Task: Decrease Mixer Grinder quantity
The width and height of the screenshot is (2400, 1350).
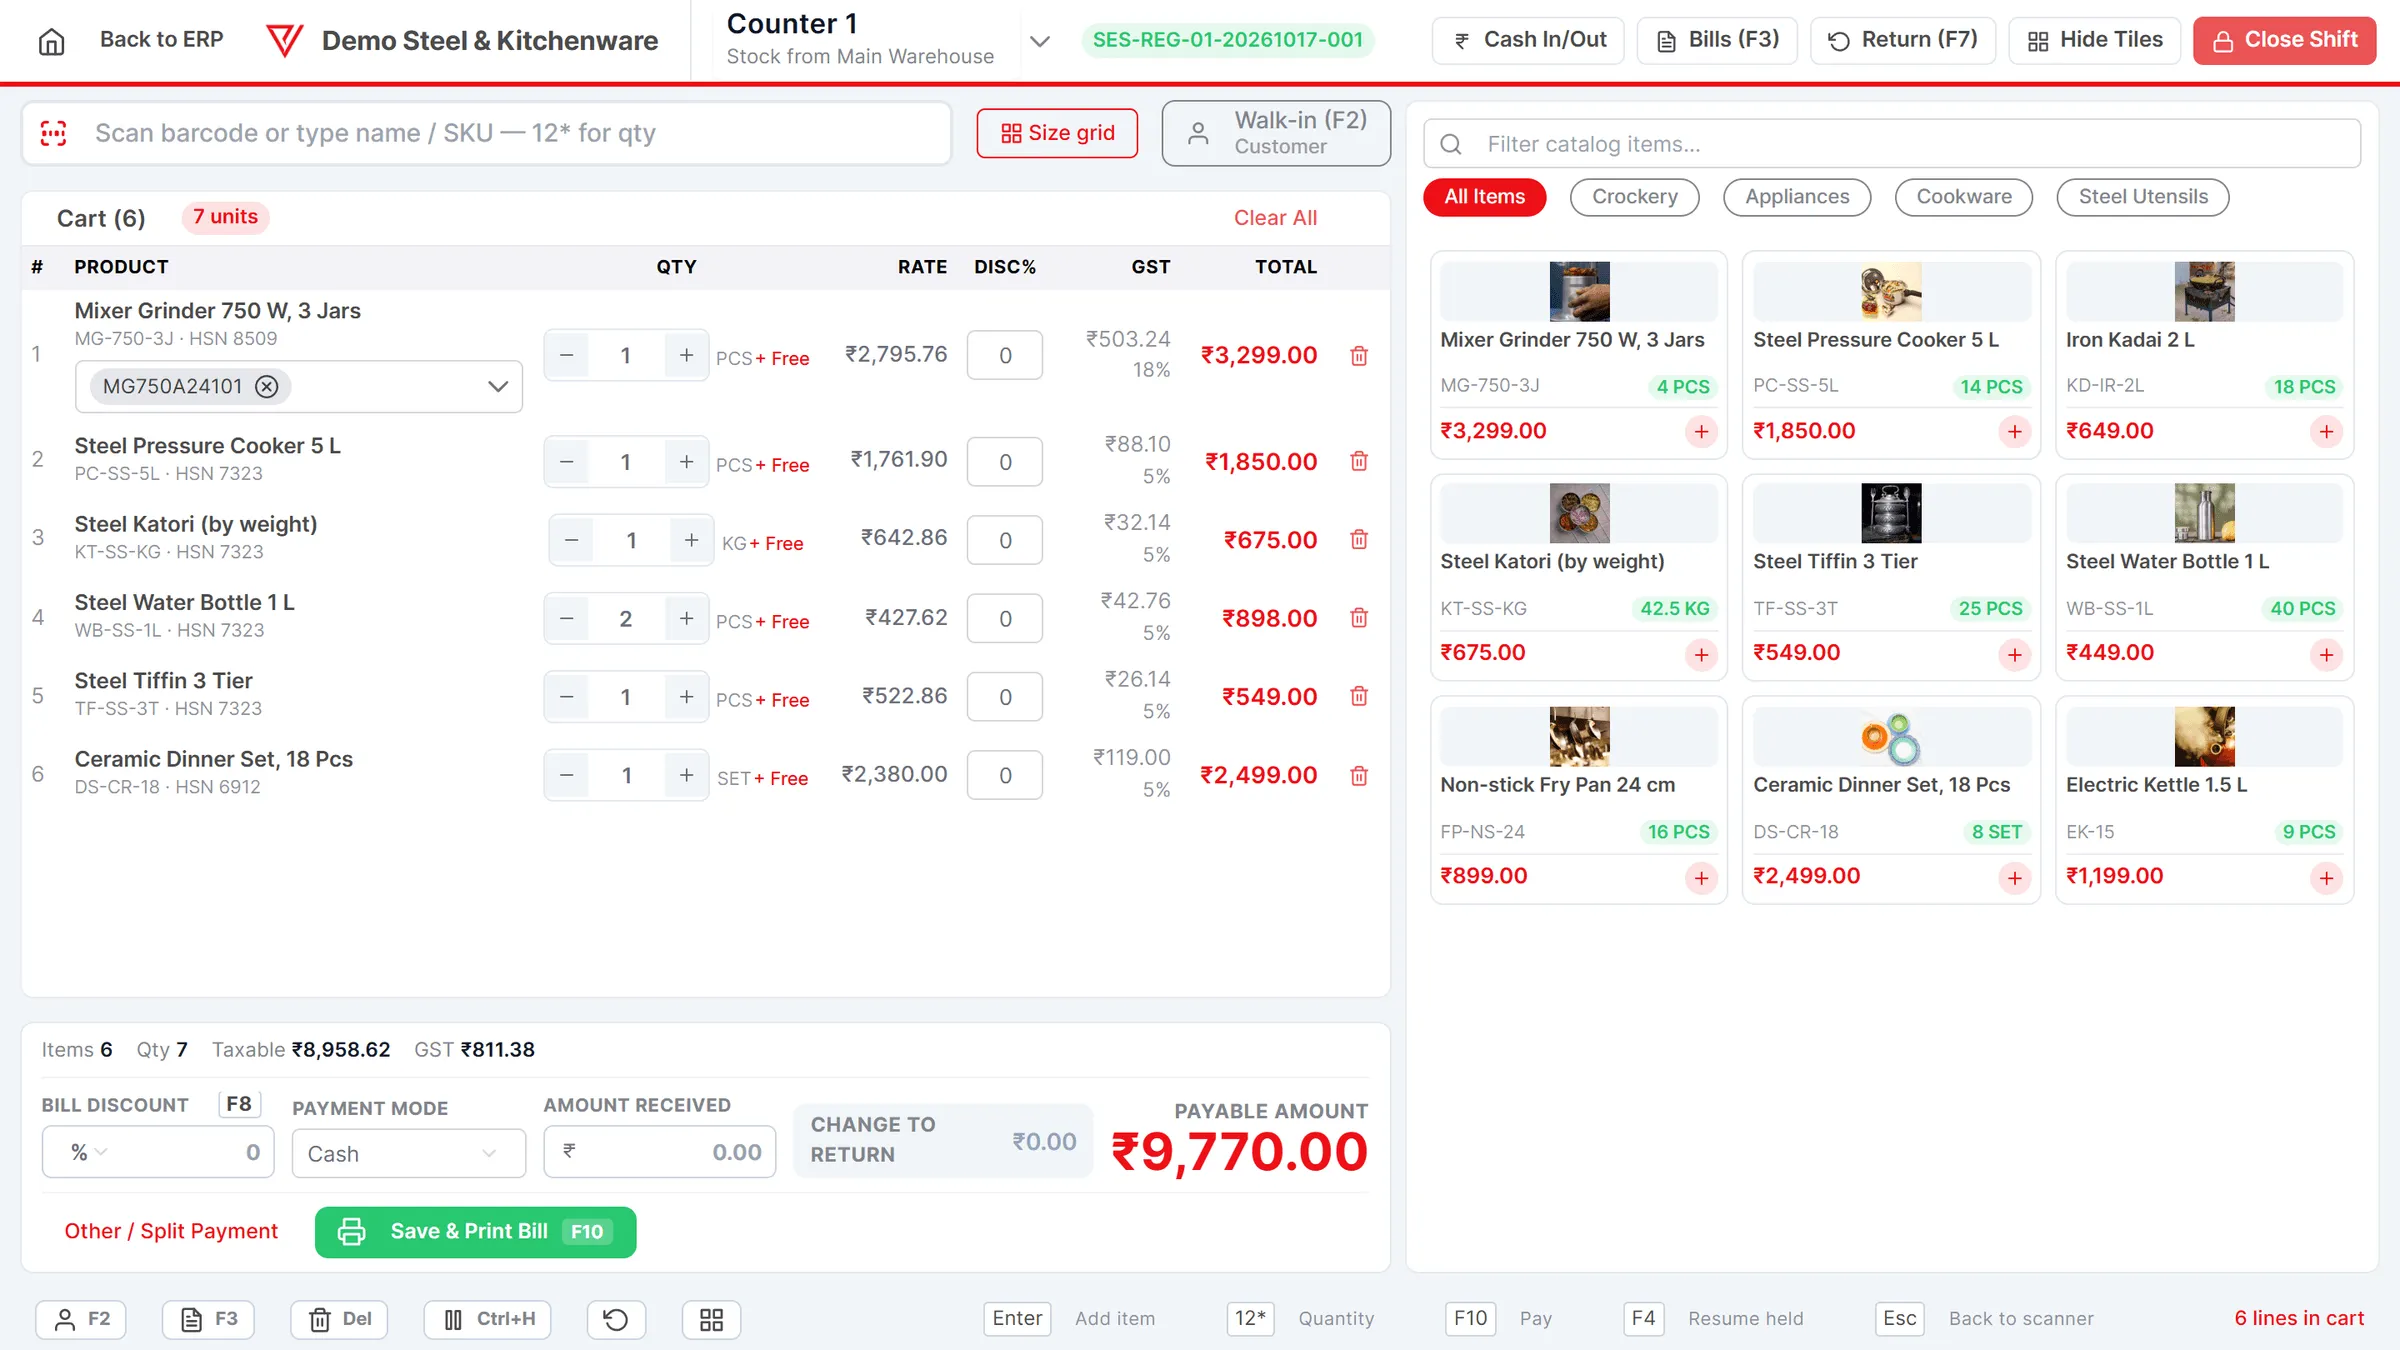Action: point(567,355)
